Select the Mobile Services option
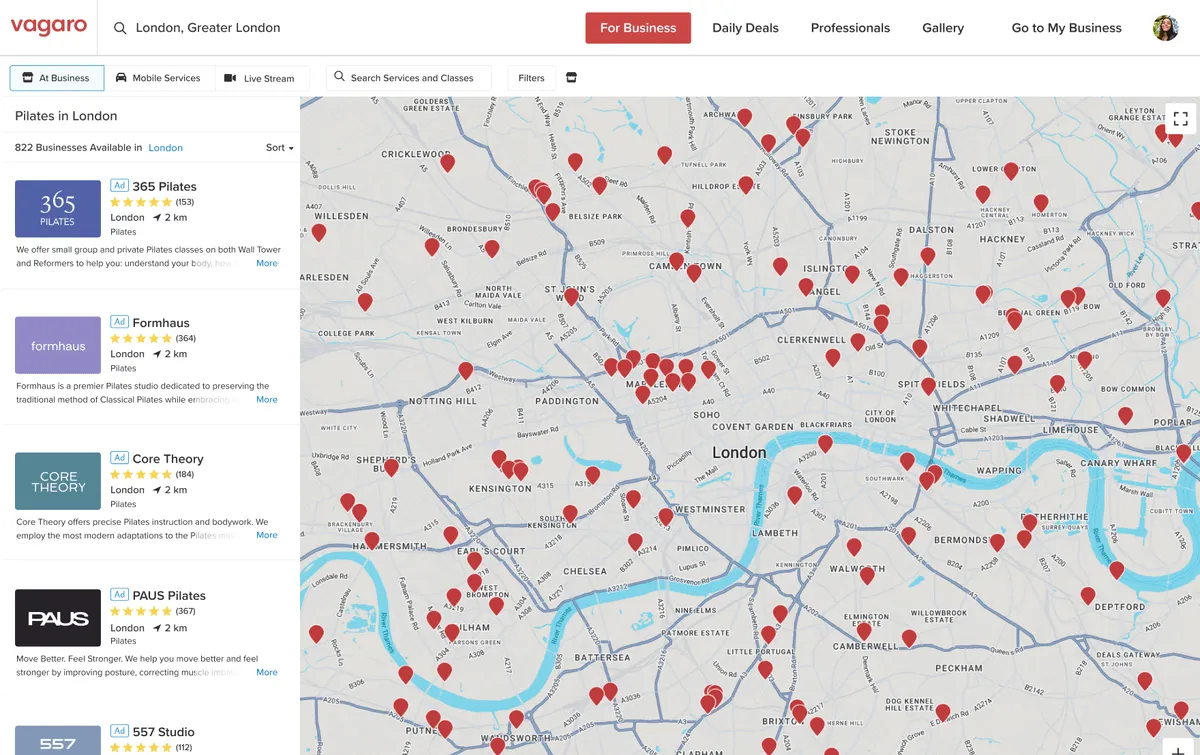 click(x=157, y=78)
